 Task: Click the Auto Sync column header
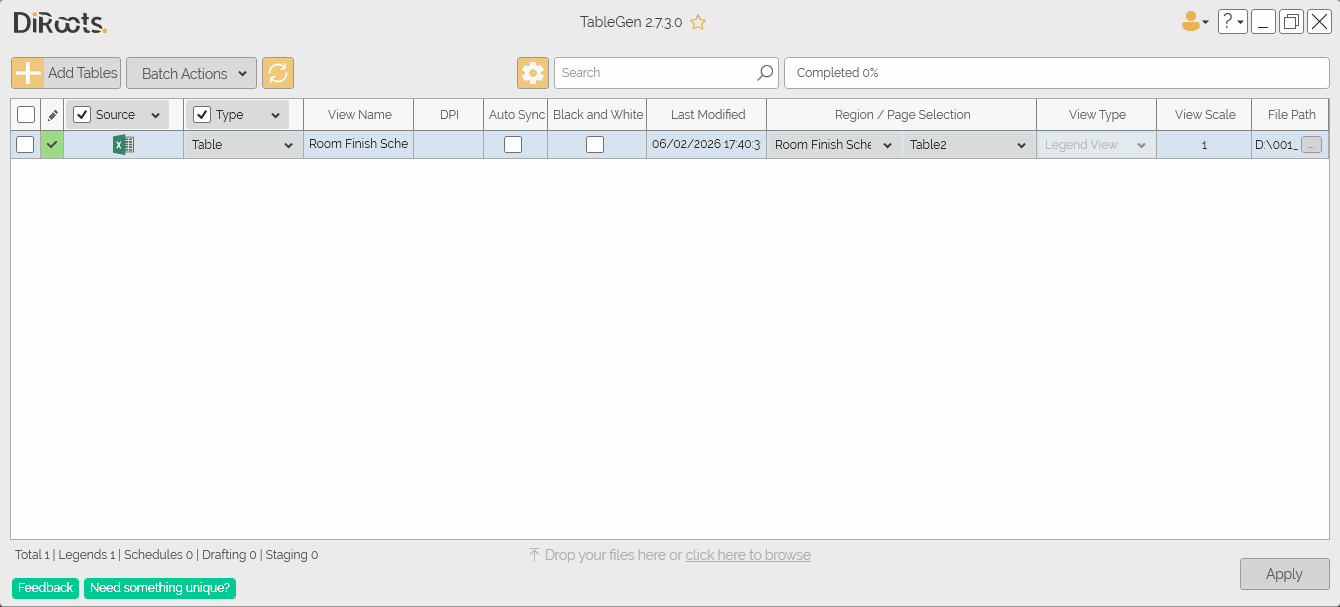(x=516, y=115)
